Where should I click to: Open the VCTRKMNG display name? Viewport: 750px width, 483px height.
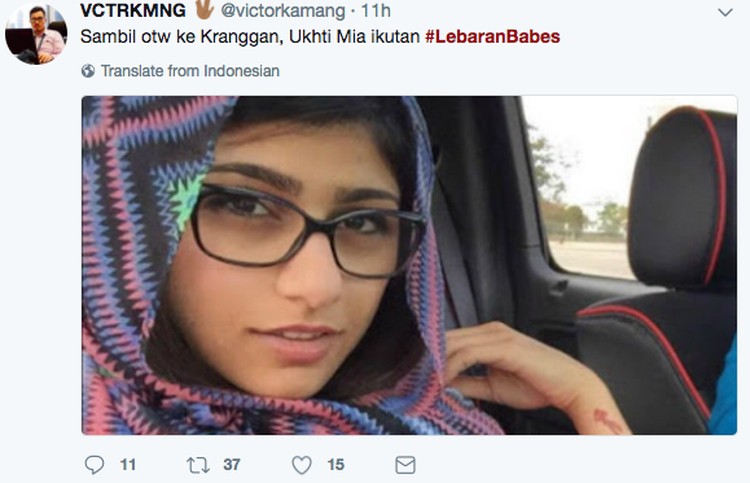(x=133, y=10)
